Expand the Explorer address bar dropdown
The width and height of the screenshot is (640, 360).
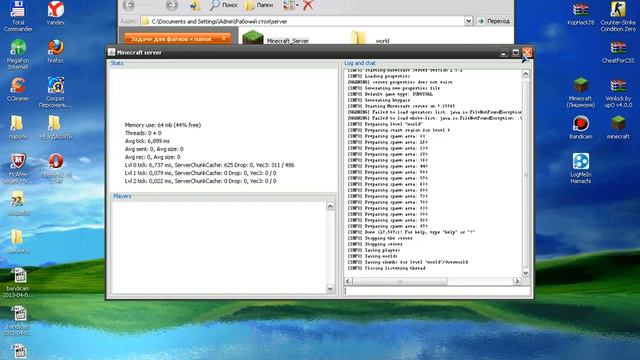pyautogui.click(x=469, y=21)
